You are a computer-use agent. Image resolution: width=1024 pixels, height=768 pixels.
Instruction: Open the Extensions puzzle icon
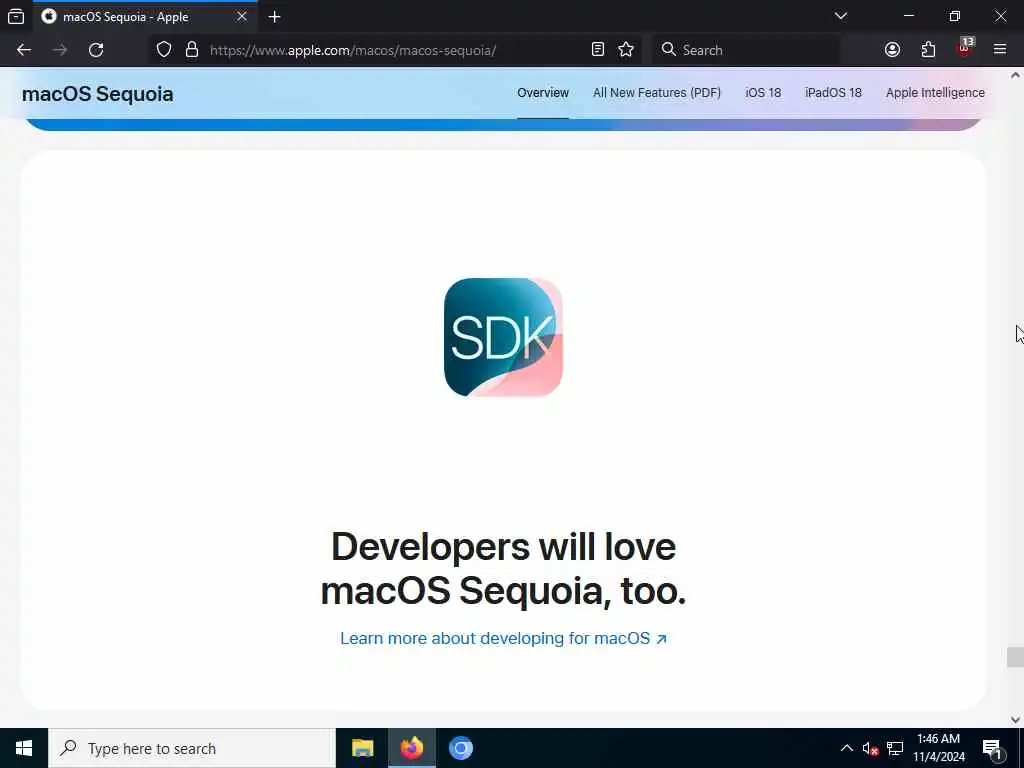928,50
